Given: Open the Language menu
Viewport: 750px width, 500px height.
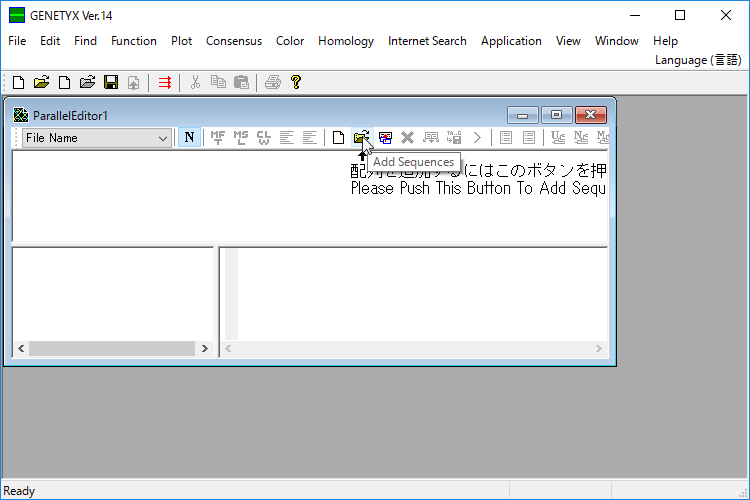Looking at the screenshot, I should pyautogui.click(x=698, y=60).
